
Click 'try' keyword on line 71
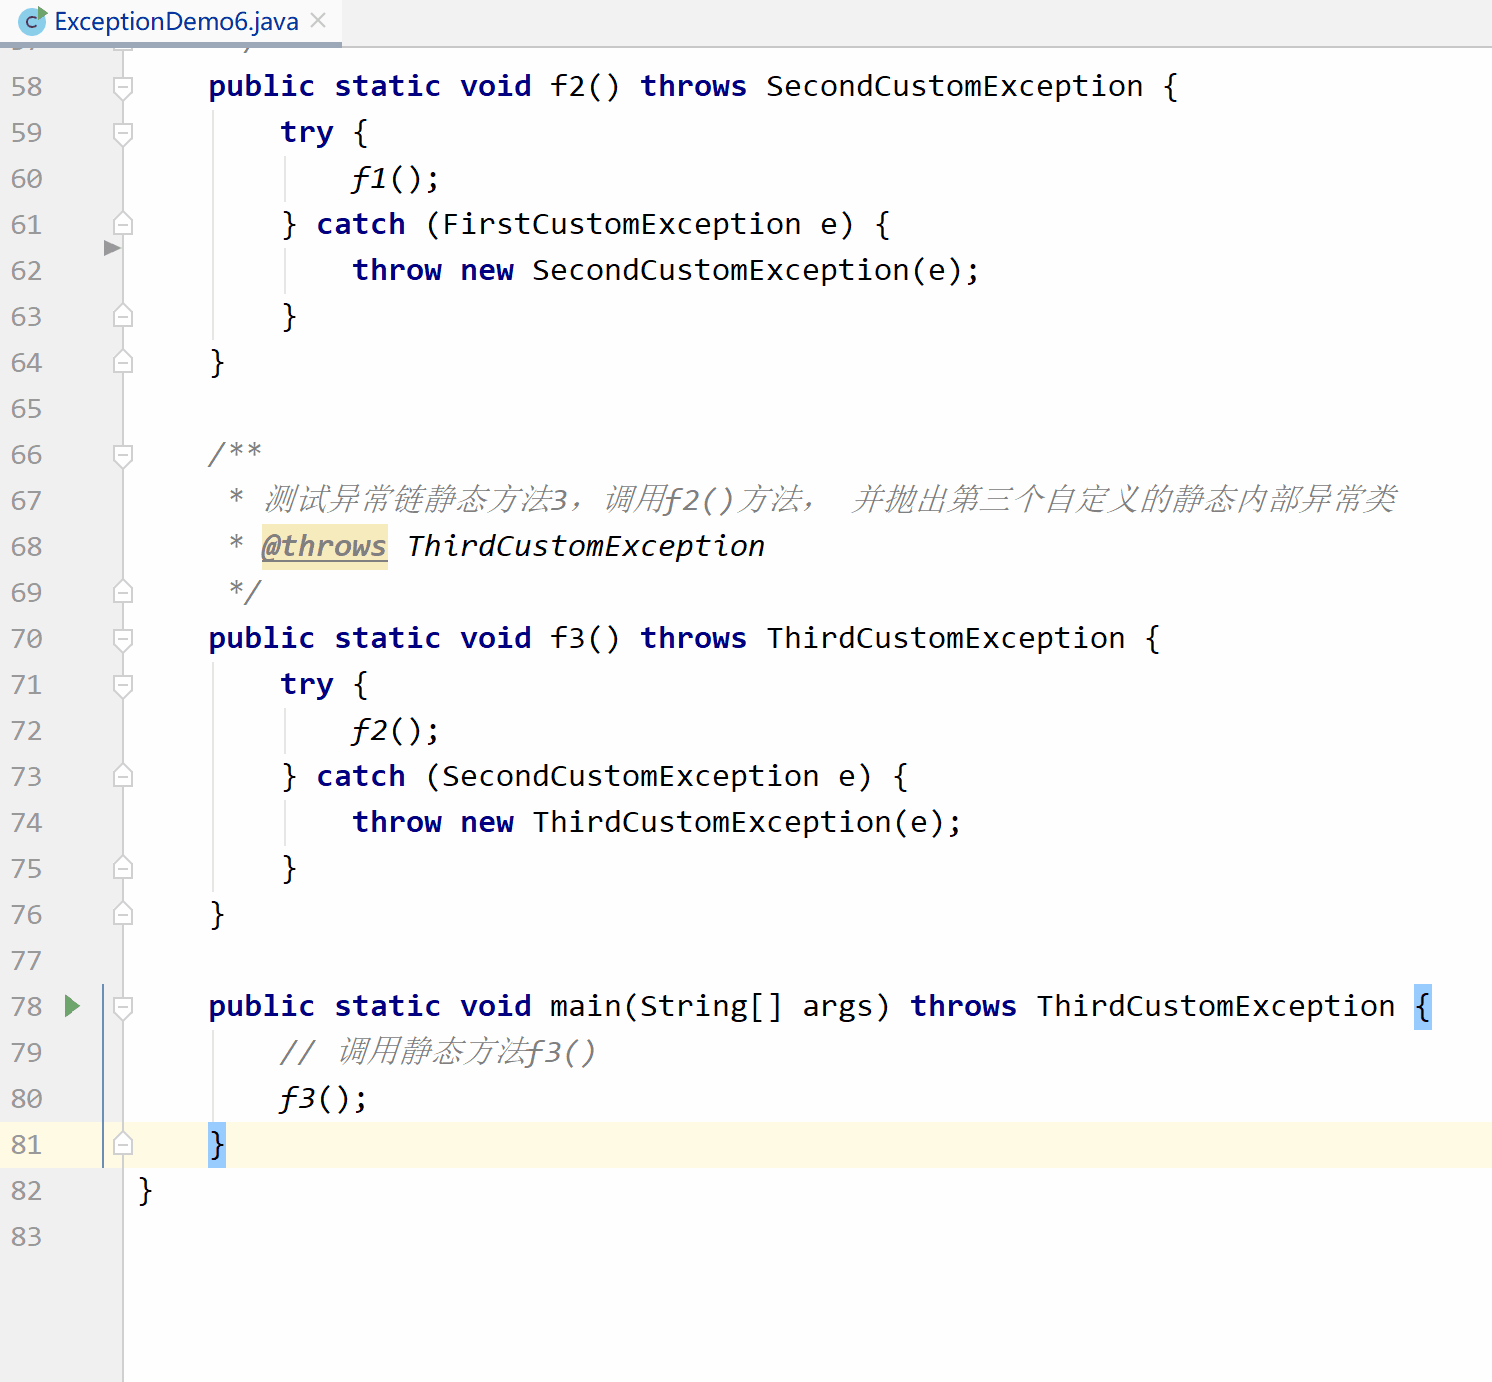306,685
